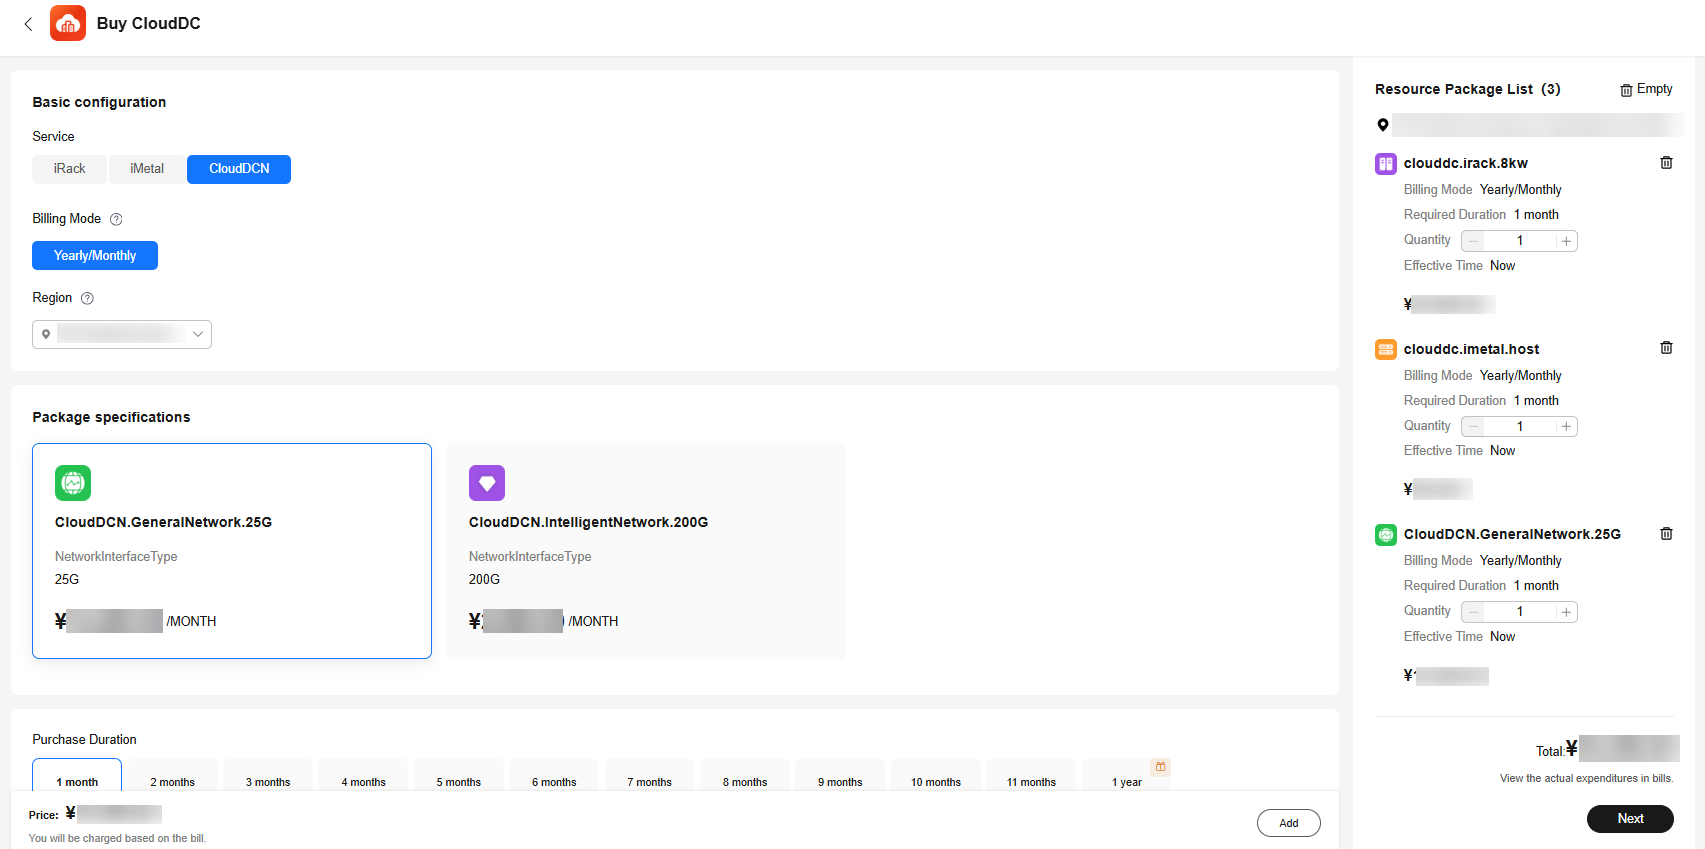Click quantity field of clouddc.irack.8kw
The image size is (1705, 849).
[1520, 241]
